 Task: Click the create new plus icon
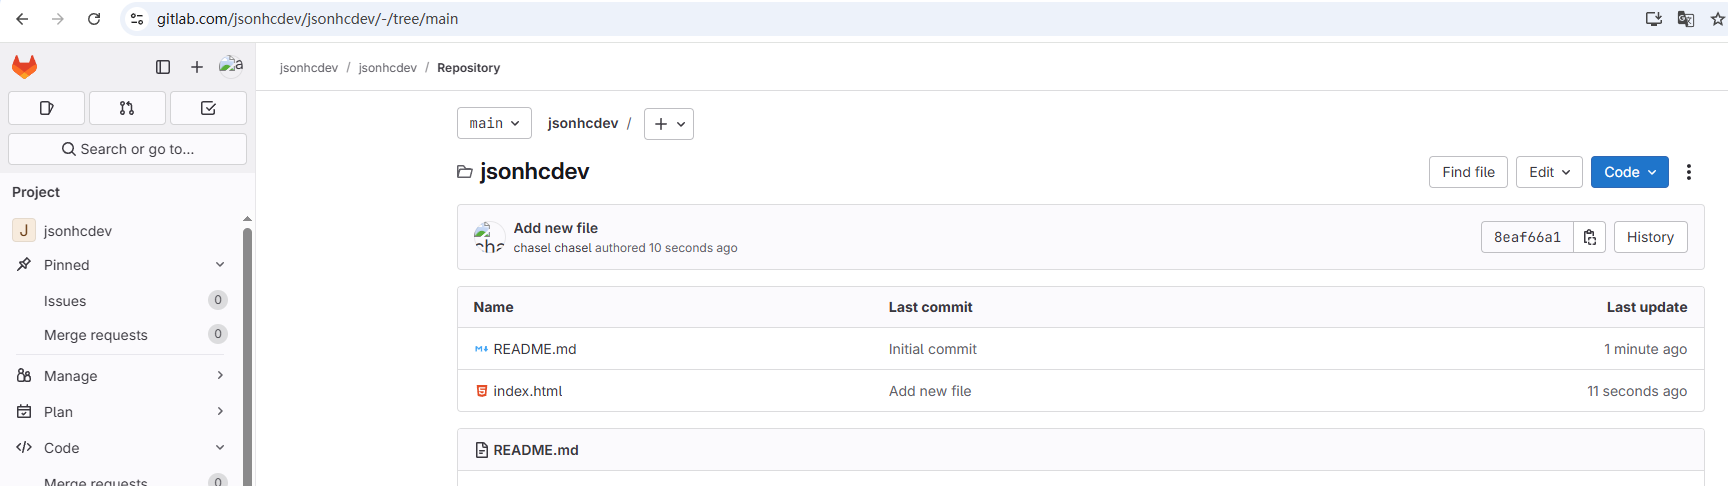[x=197, y=67]
